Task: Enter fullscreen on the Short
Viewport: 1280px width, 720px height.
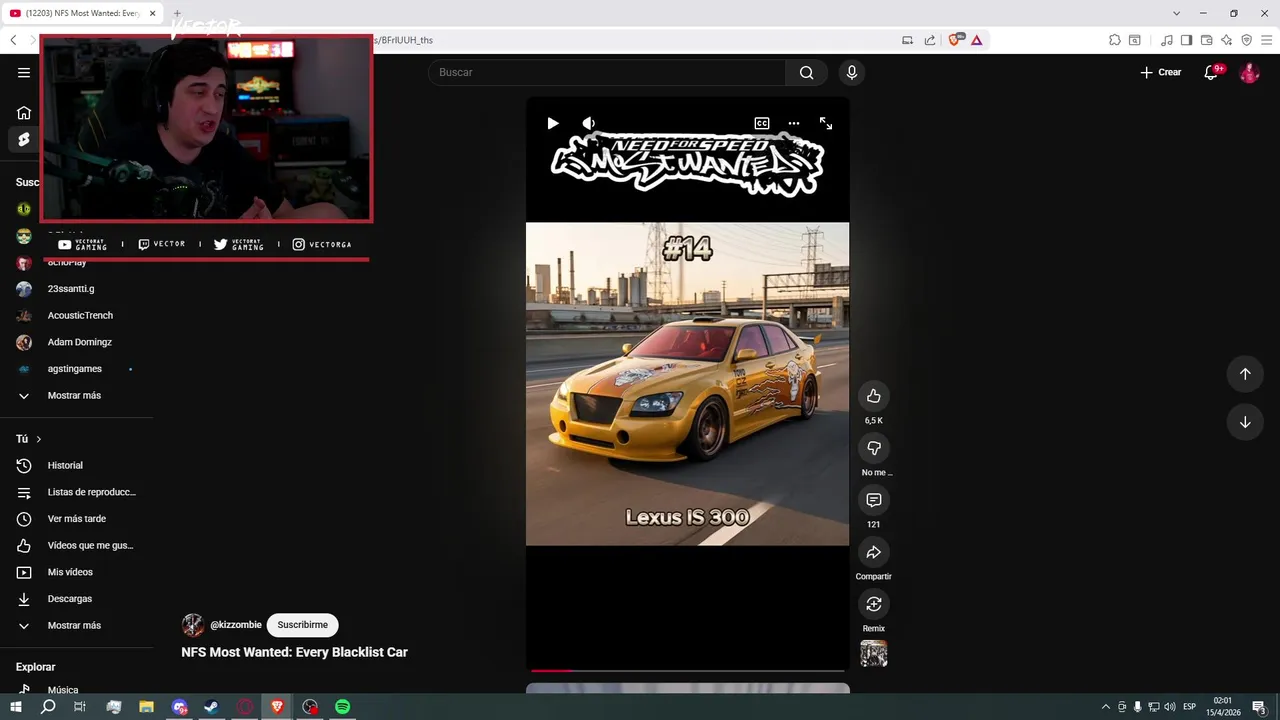Action: pos(826,123)
